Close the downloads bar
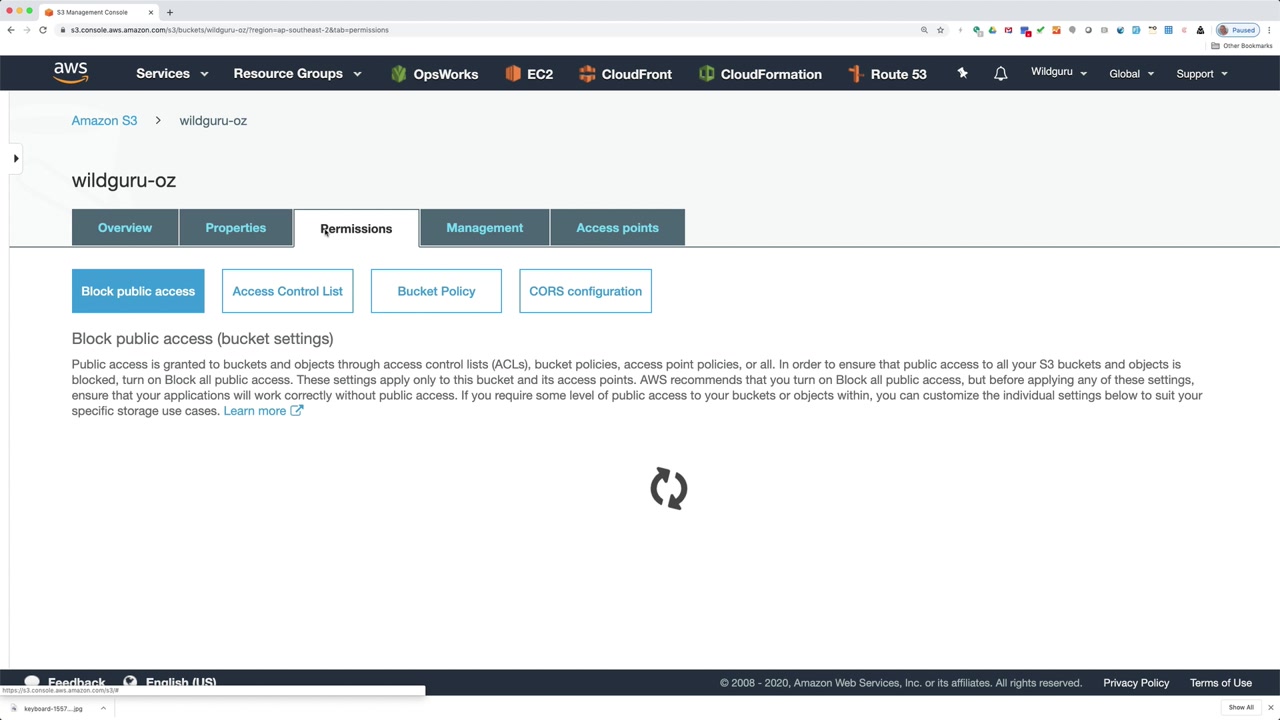Screen dimensions: 1280x720 click(1270, 708)
